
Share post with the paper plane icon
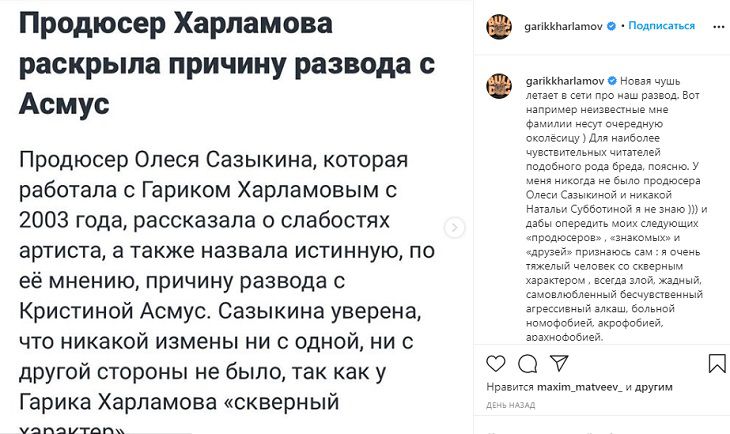point(557,364)
